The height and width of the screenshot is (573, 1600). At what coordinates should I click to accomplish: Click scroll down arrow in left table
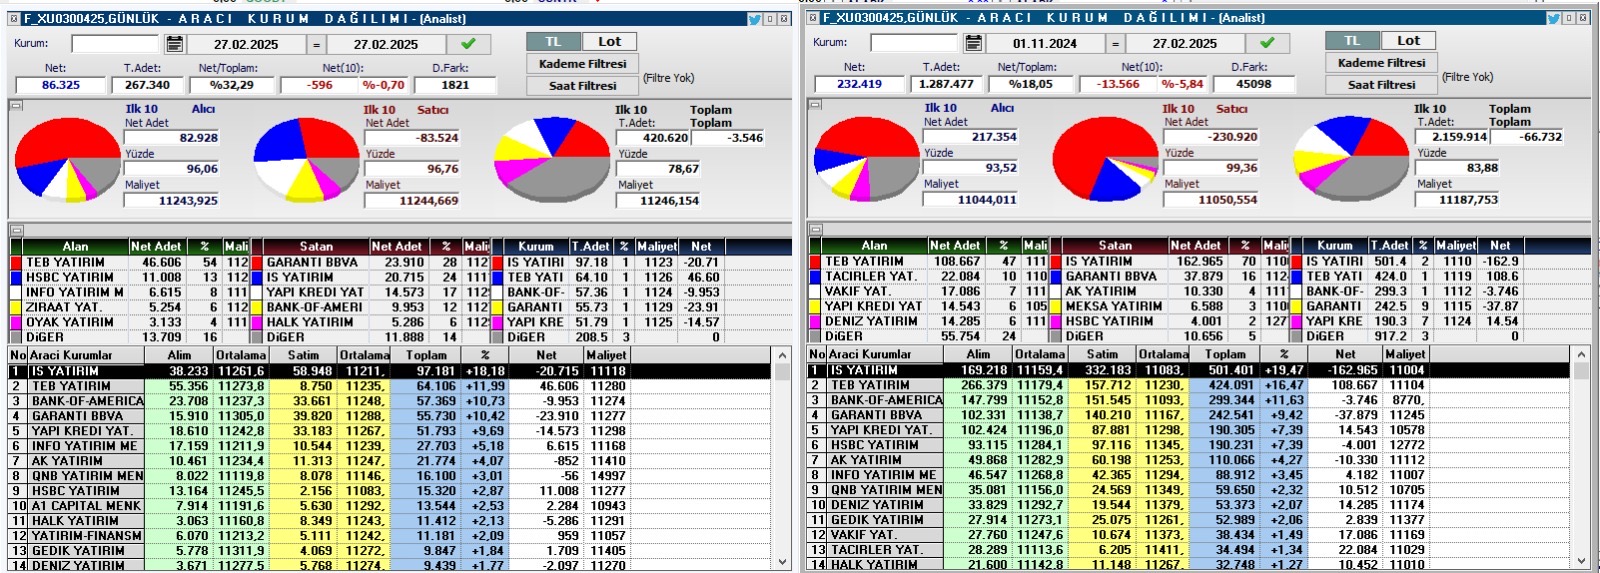point(782,562)
